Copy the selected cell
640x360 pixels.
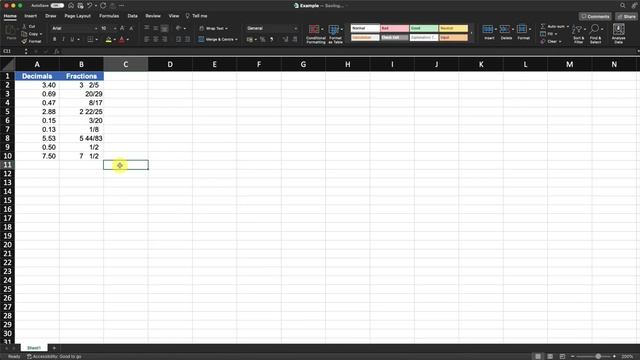pos(30,34)
